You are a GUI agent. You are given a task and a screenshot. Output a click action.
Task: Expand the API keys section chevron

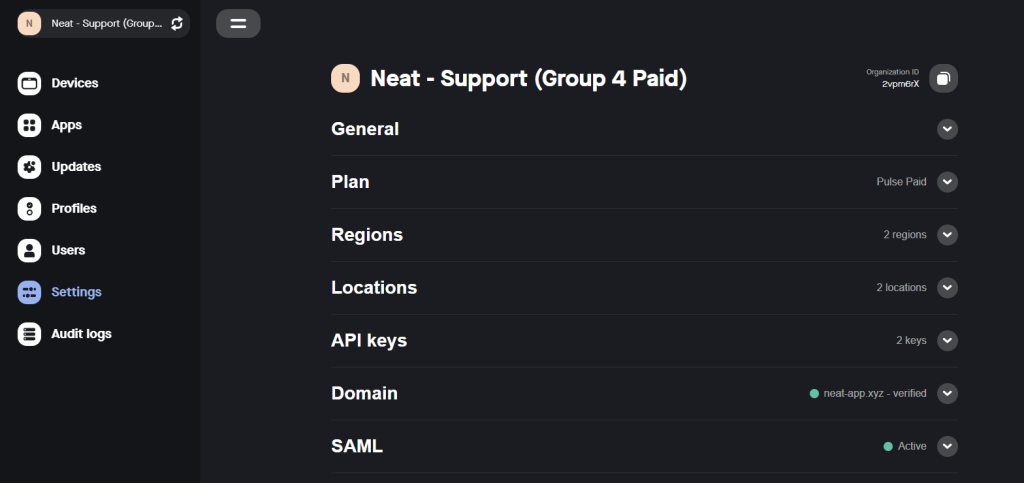(x=947, y=341)
